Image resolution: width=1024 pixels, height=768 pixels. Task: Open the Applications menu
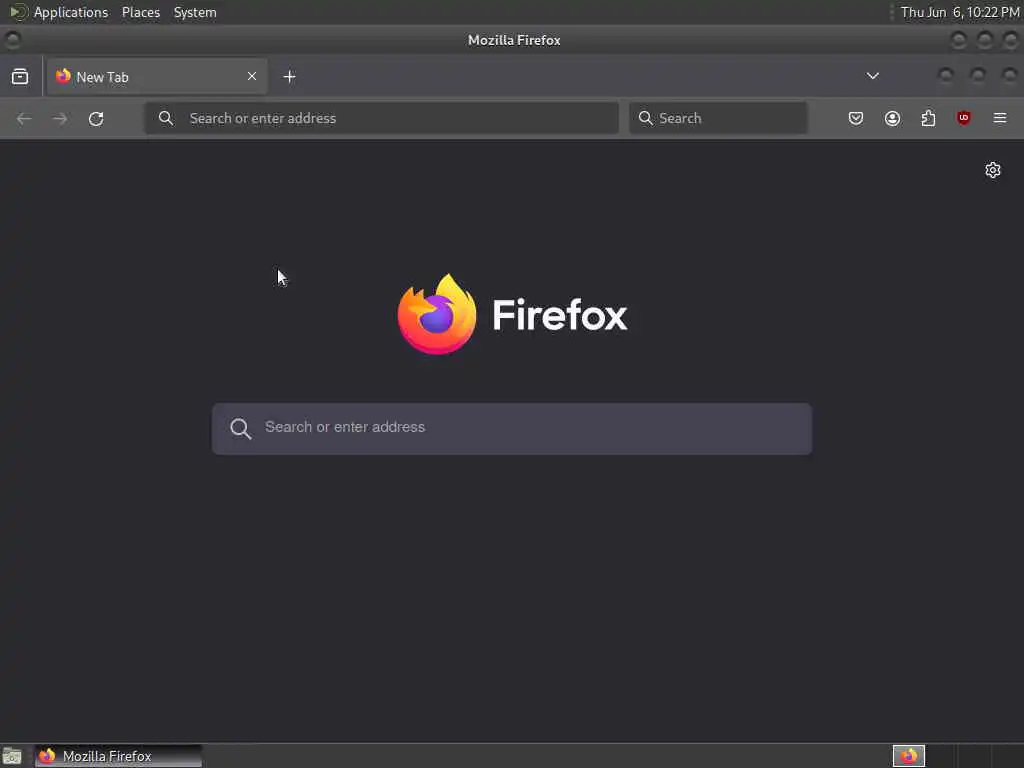click(71, 12)
